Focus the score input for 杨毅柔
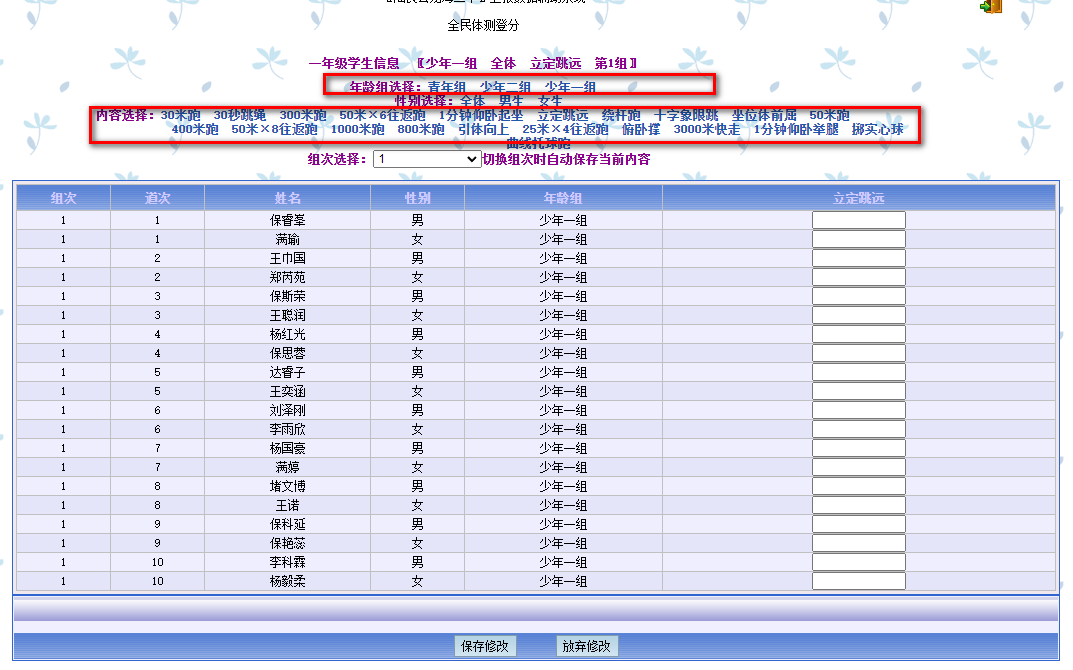Screen dimensions: 1073x670 tap(858, 581)
